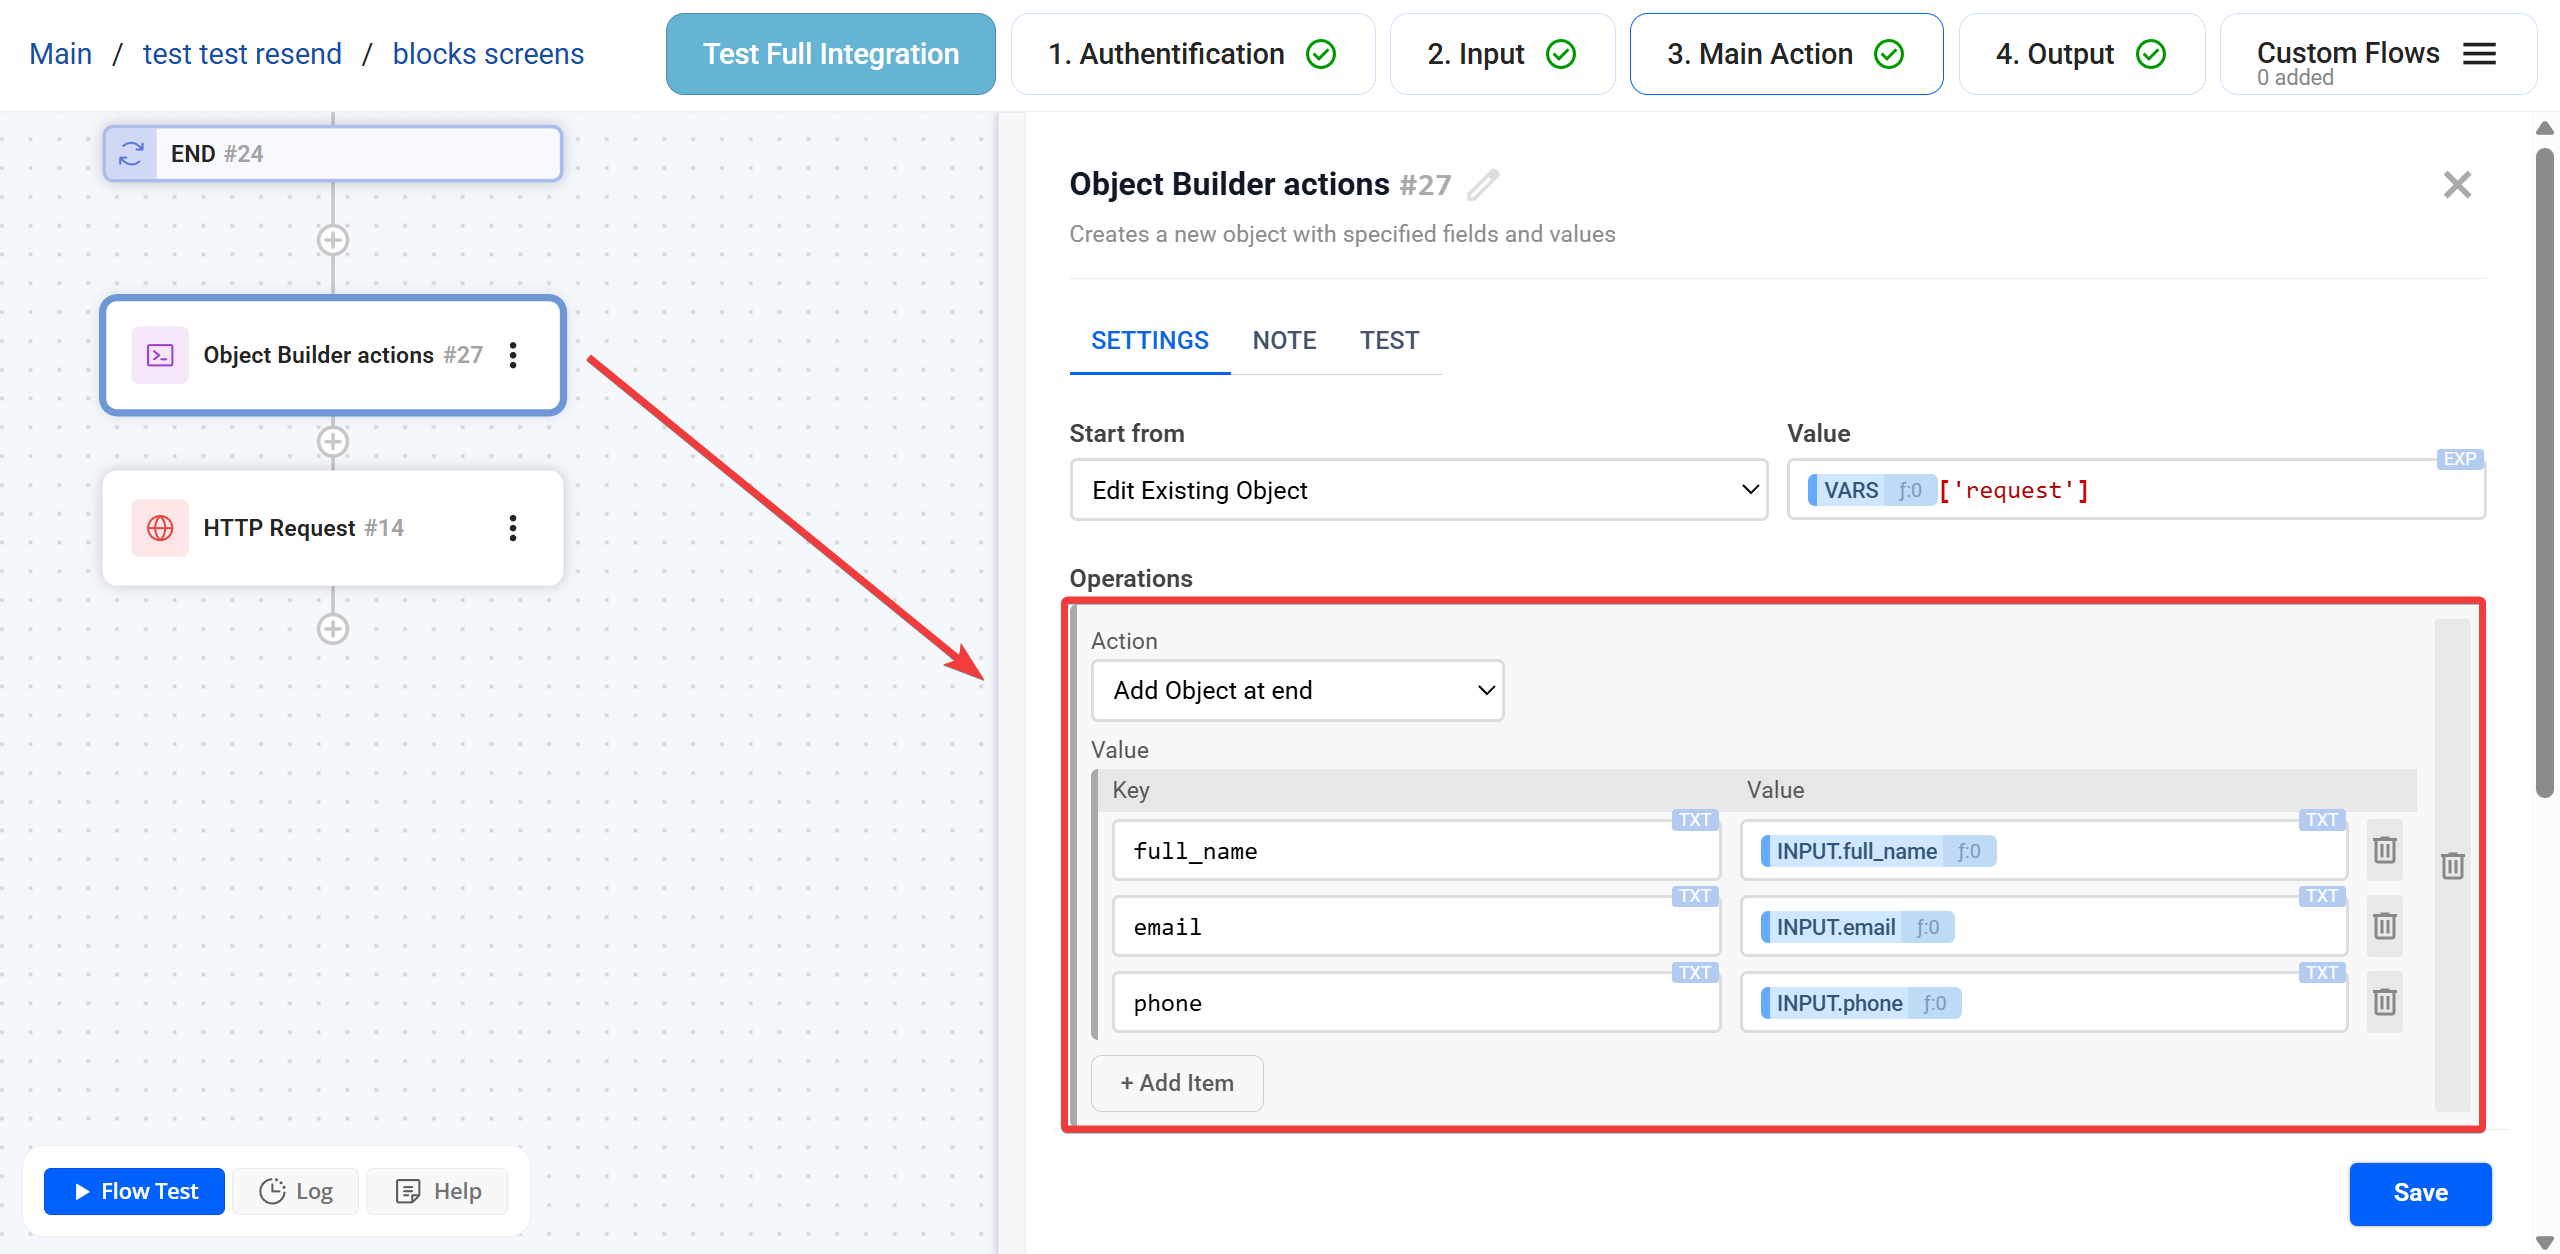
Task: Switch to the TEST tab
Action: click(x=1389, y=340)
